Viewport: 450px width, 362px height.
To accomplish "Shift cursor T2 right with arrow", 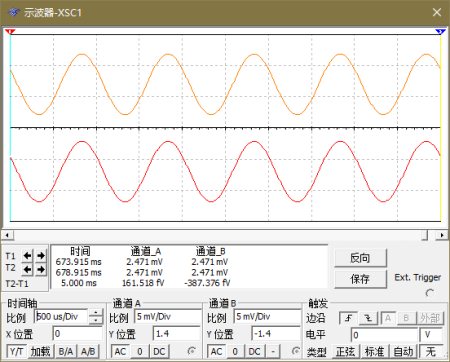I will 41,269.
